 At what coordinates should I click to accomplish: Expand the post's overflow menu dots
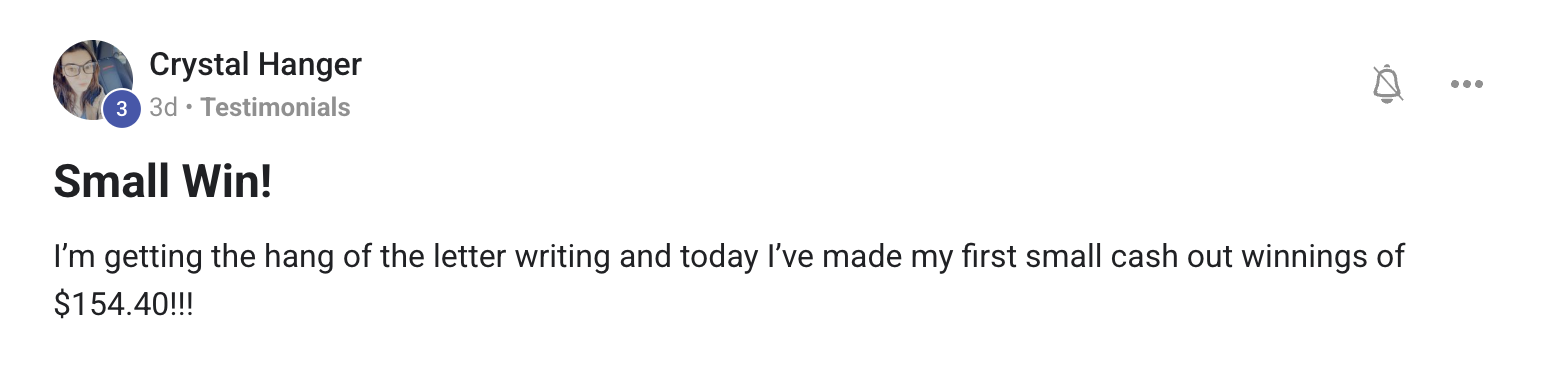tap(1466, 84)
